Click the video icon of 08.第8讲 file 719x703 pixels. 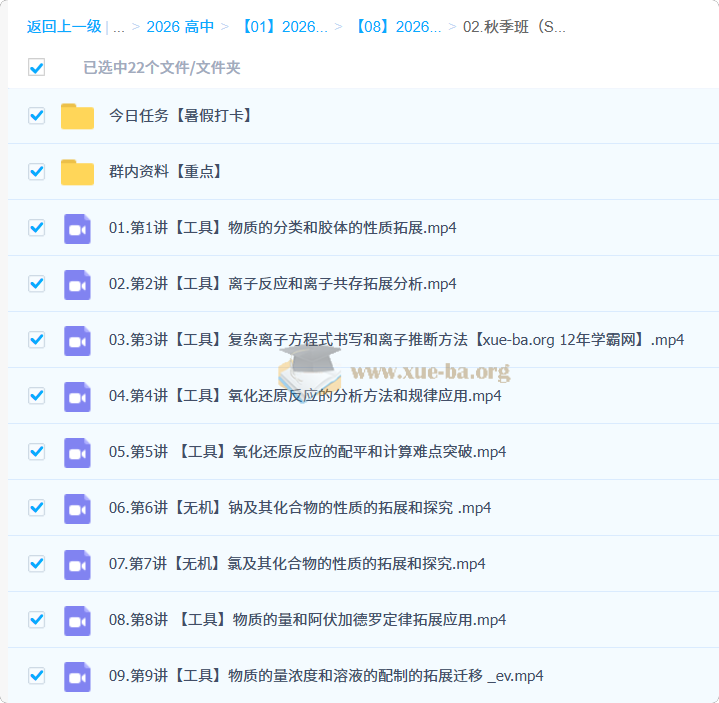tap(77, 620)
